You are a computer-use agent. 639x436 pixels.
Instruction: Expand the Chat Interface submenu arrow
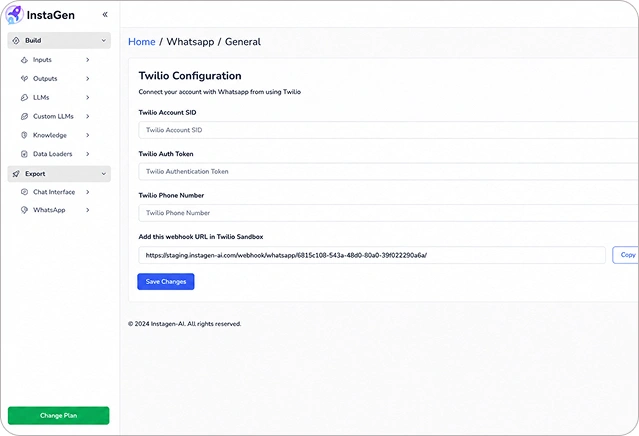(88, 192)
